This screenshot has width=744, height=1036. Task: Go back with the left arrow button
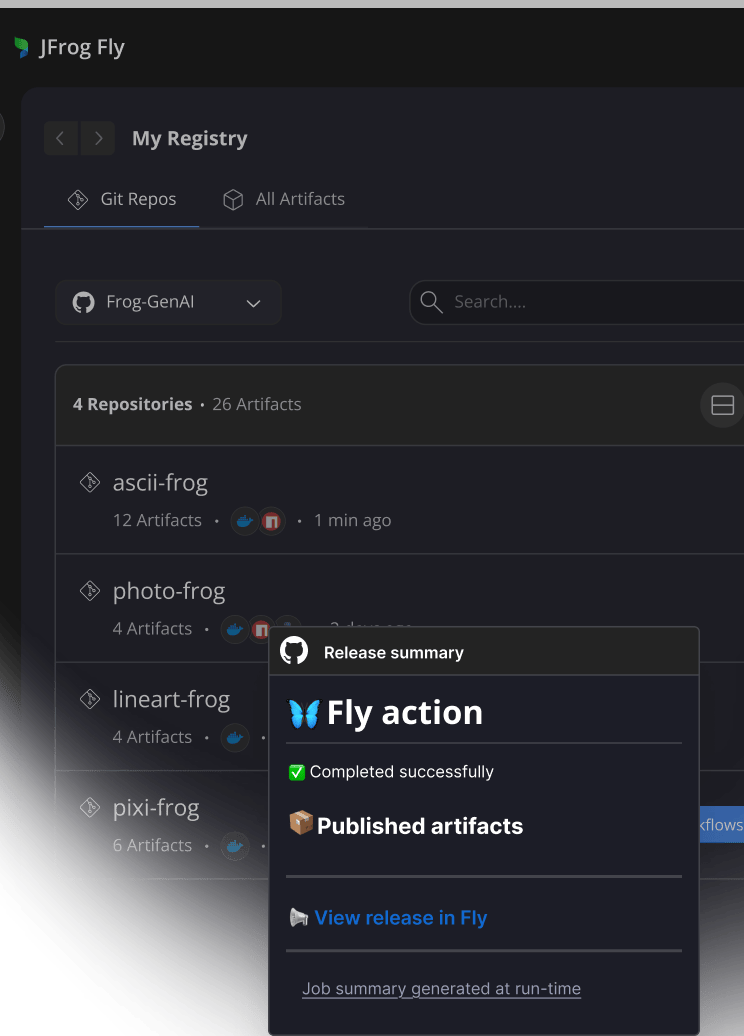(x=60, y=138)
